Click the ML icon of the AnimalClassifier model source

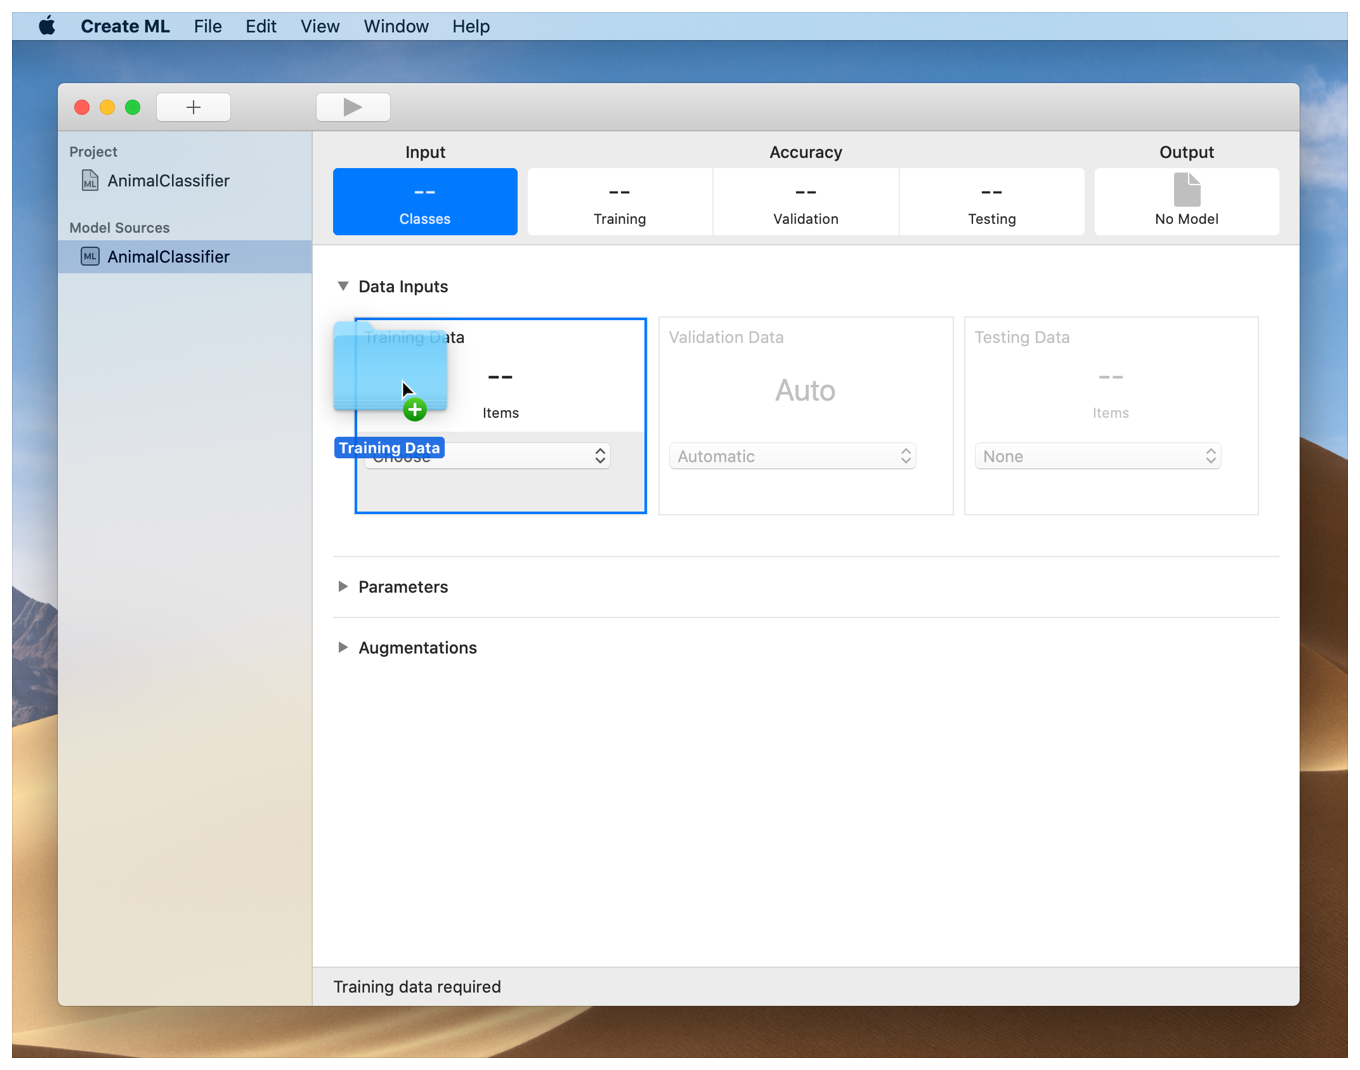(x=90, y=257)
